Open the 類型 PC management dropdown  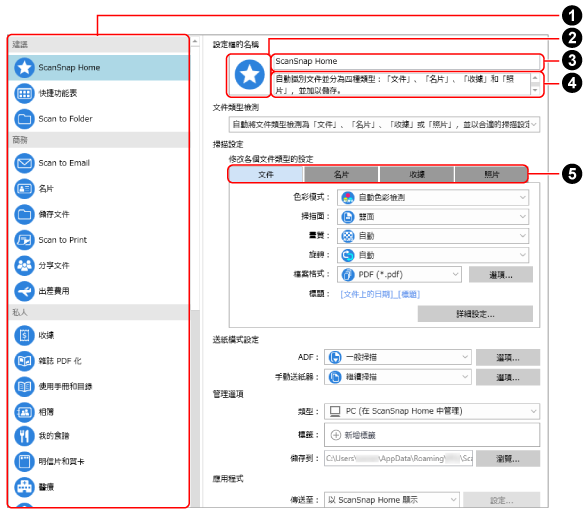tap(432, 411)
